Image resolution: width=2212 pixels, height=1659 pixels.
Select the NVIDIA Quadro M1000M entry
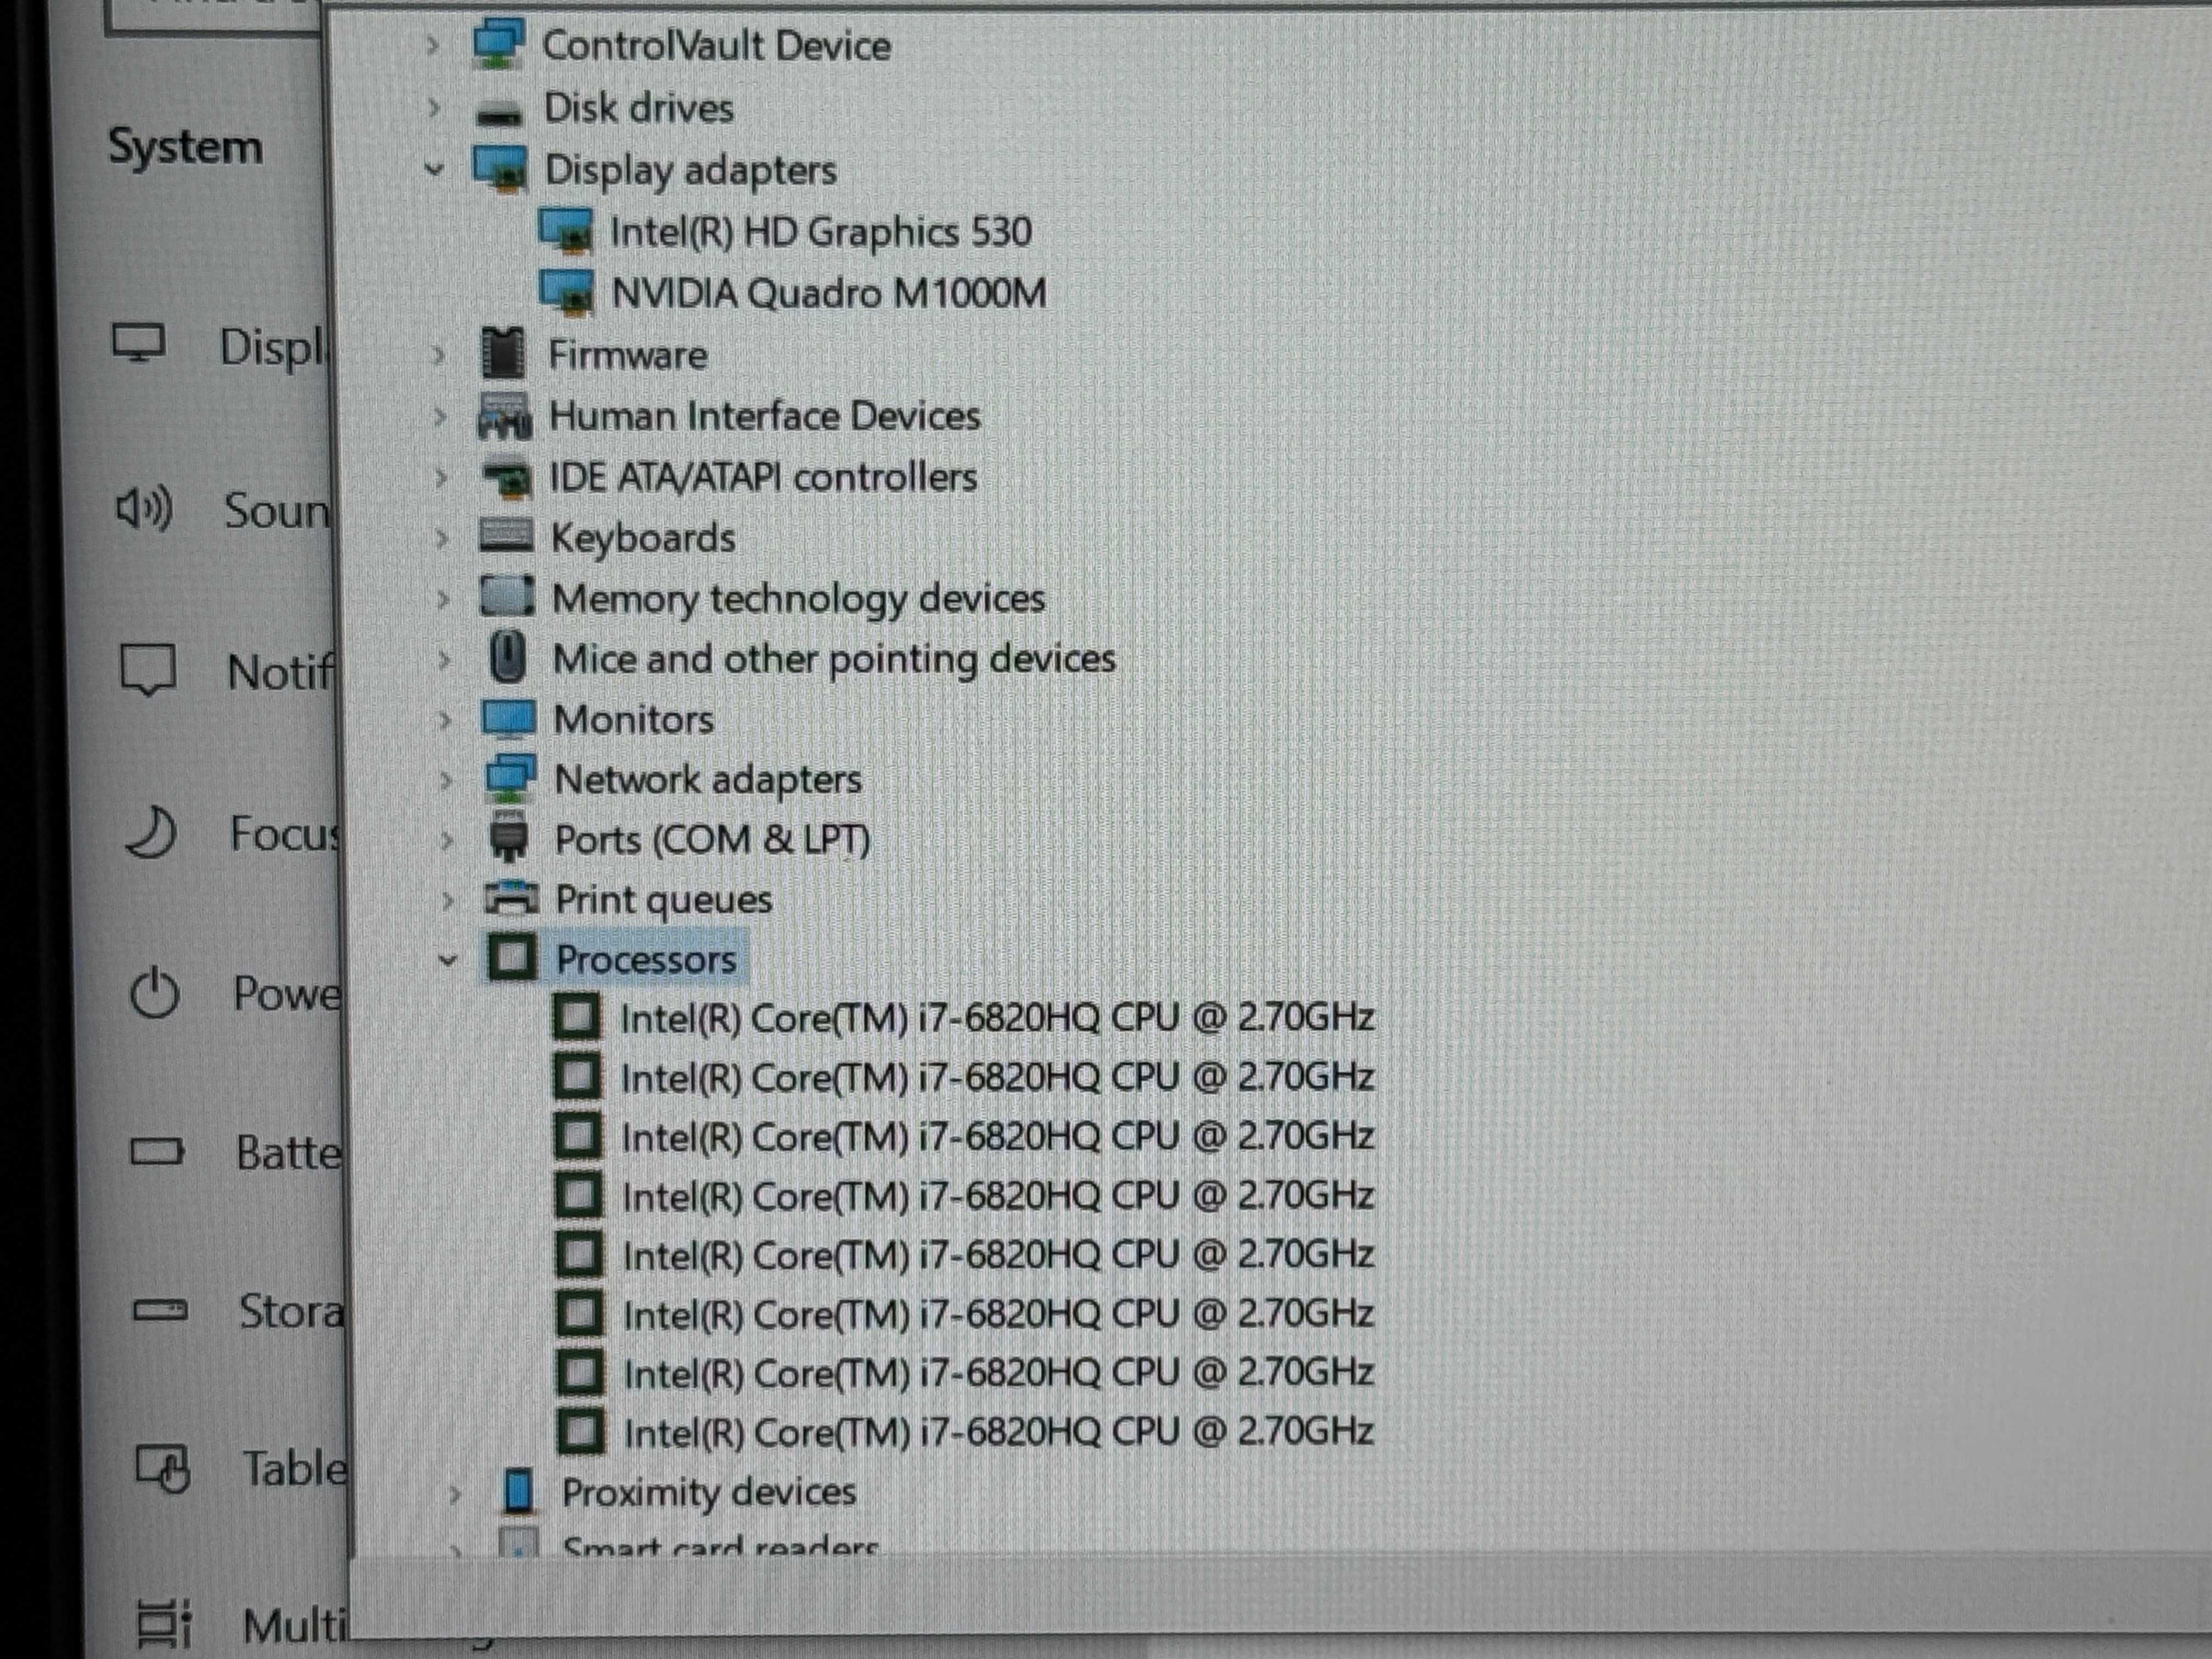coord(828,293)
